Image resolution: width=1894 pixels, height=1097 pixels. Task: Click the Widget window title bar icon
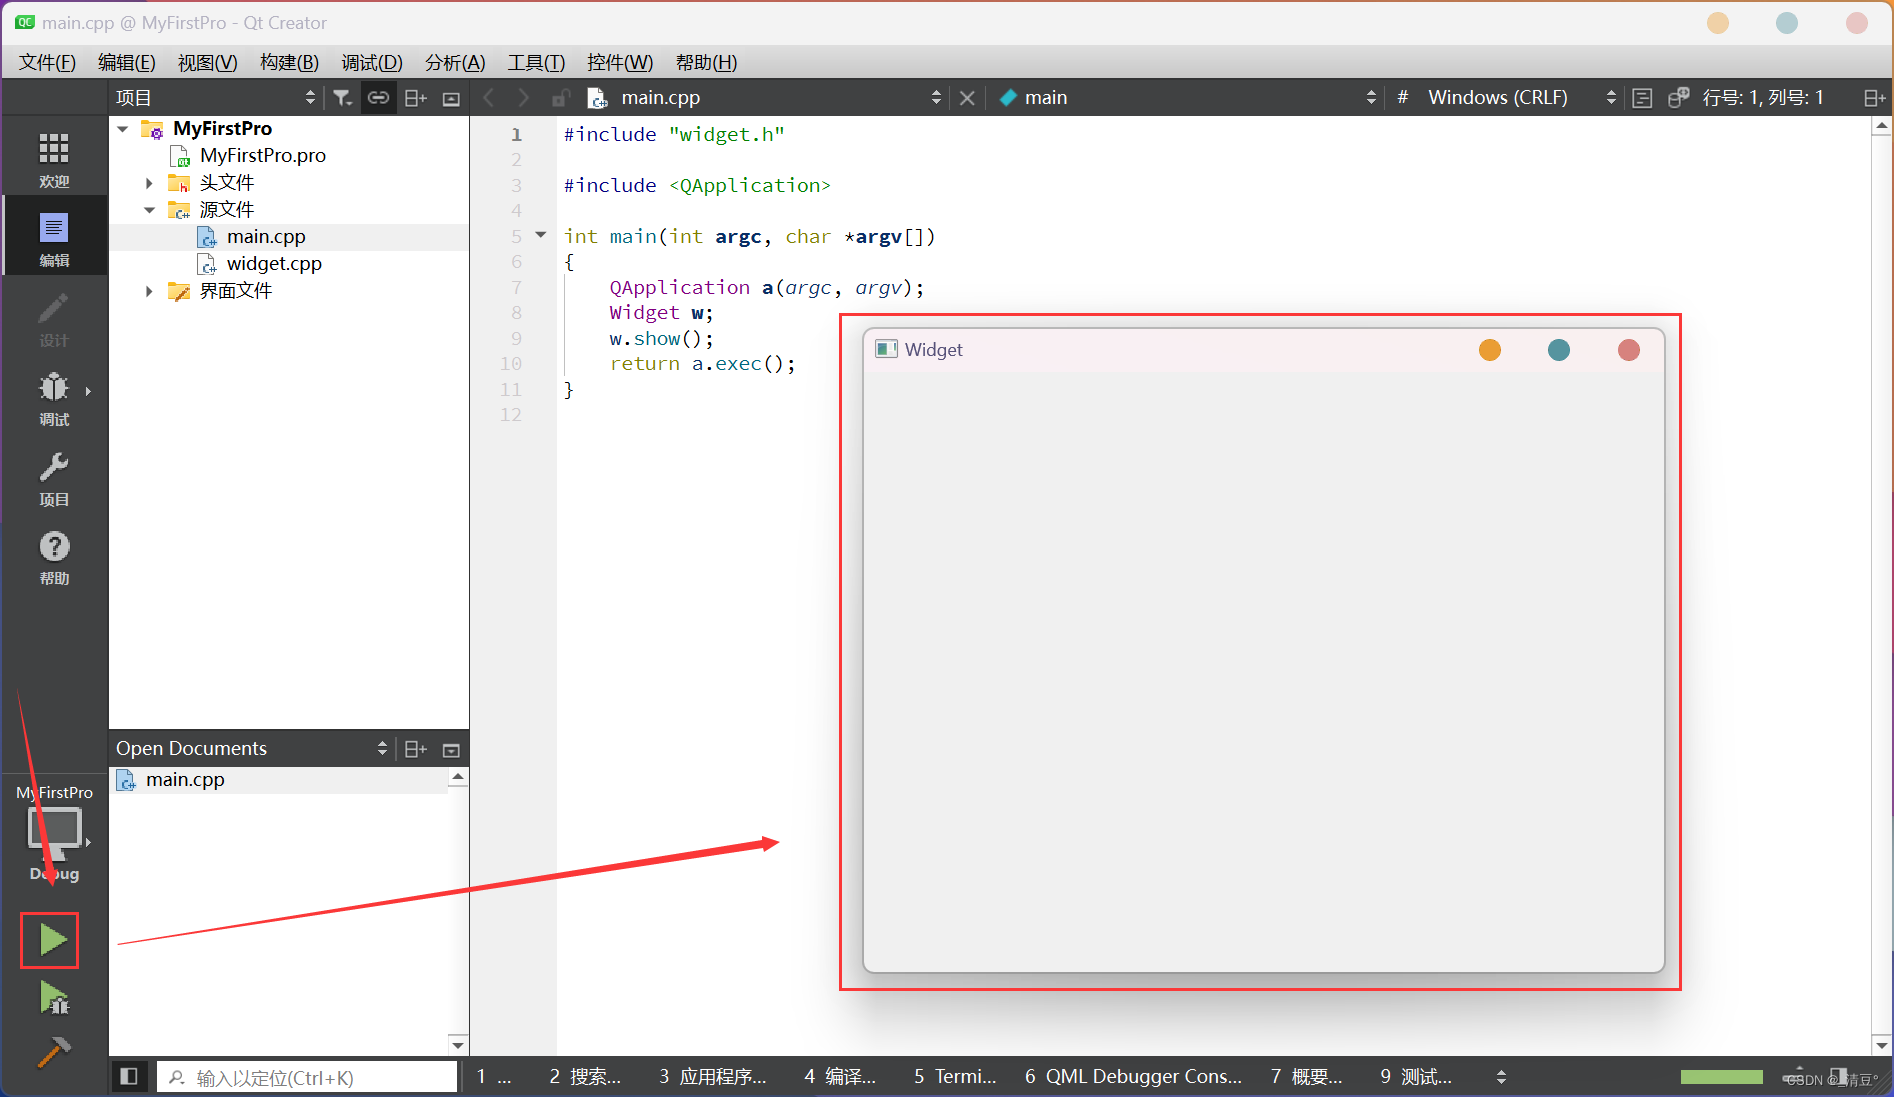tap(886, 349)
